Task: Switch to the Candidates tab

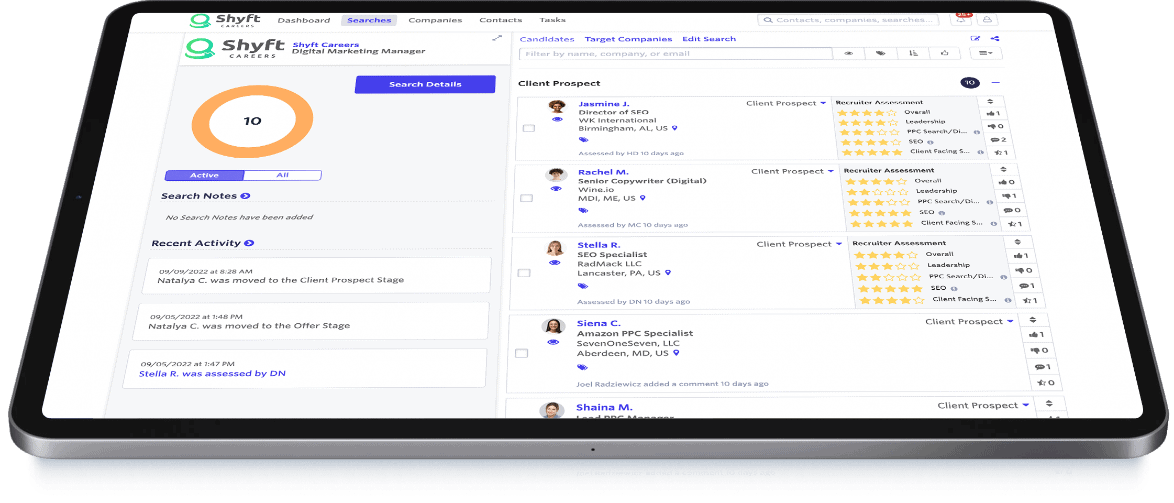Action: [x=547, y=39]
